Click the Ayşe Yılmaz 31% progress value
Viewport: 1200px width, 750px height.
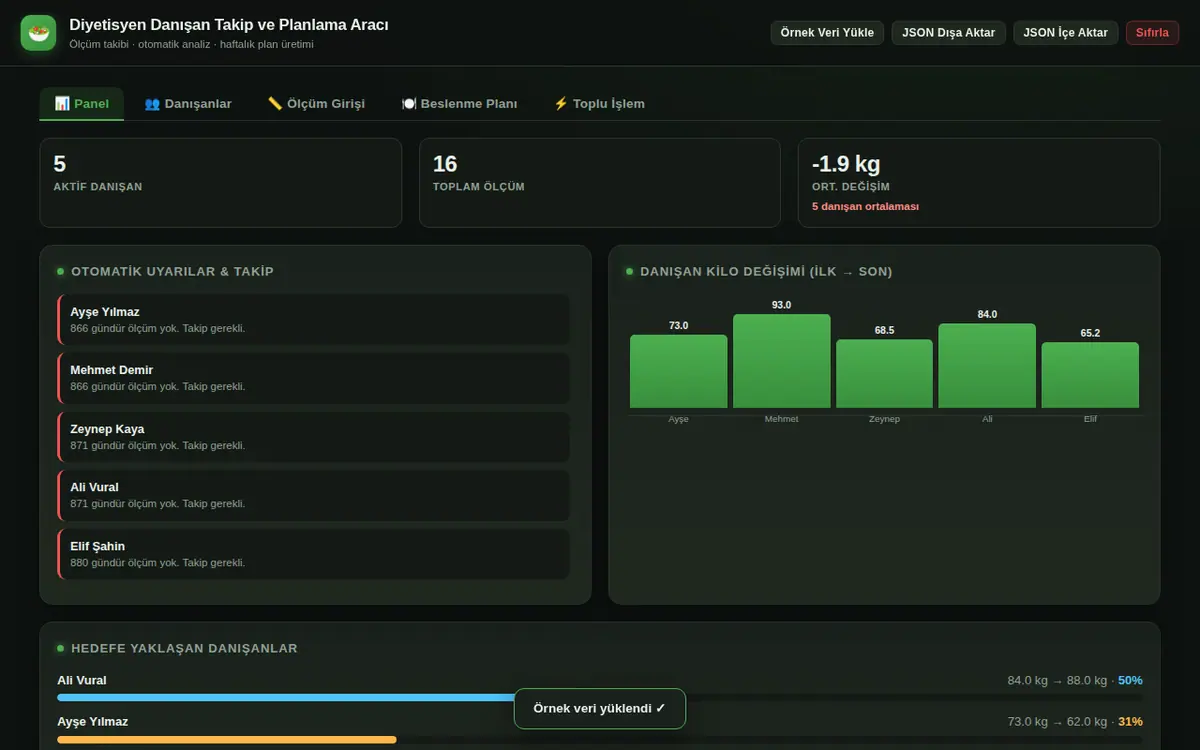[1130, 722]
